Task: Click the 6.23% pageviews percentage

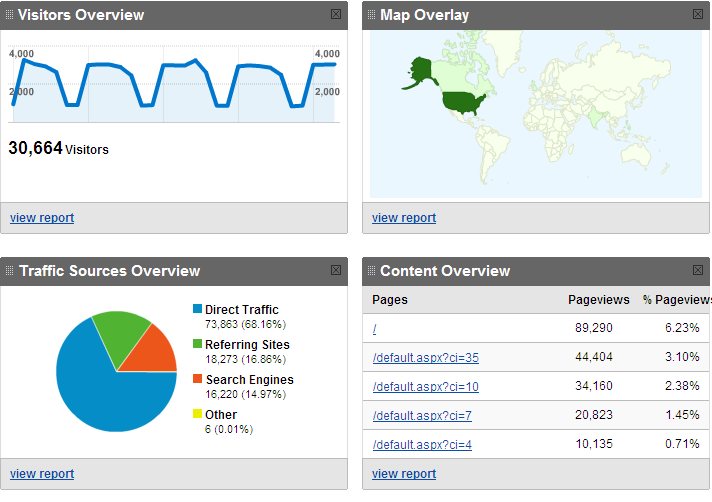Action: pos(682,328)
